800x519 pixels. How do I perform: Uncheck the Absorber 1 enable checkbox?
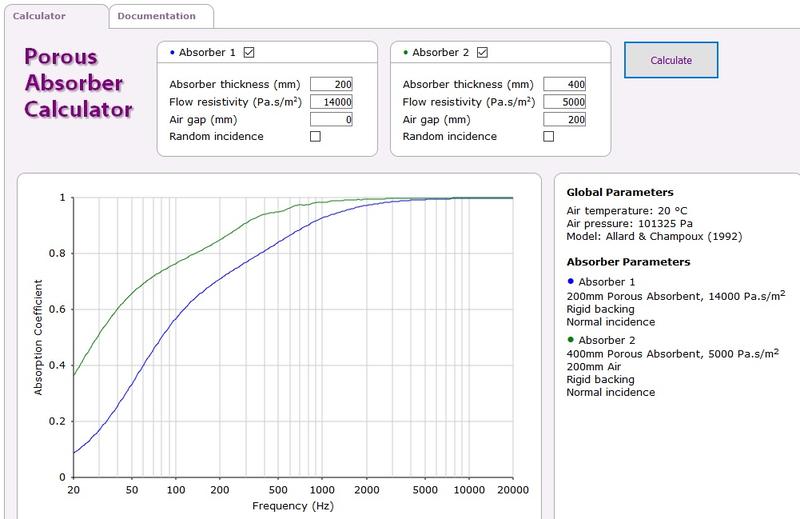tap(249, 53)
